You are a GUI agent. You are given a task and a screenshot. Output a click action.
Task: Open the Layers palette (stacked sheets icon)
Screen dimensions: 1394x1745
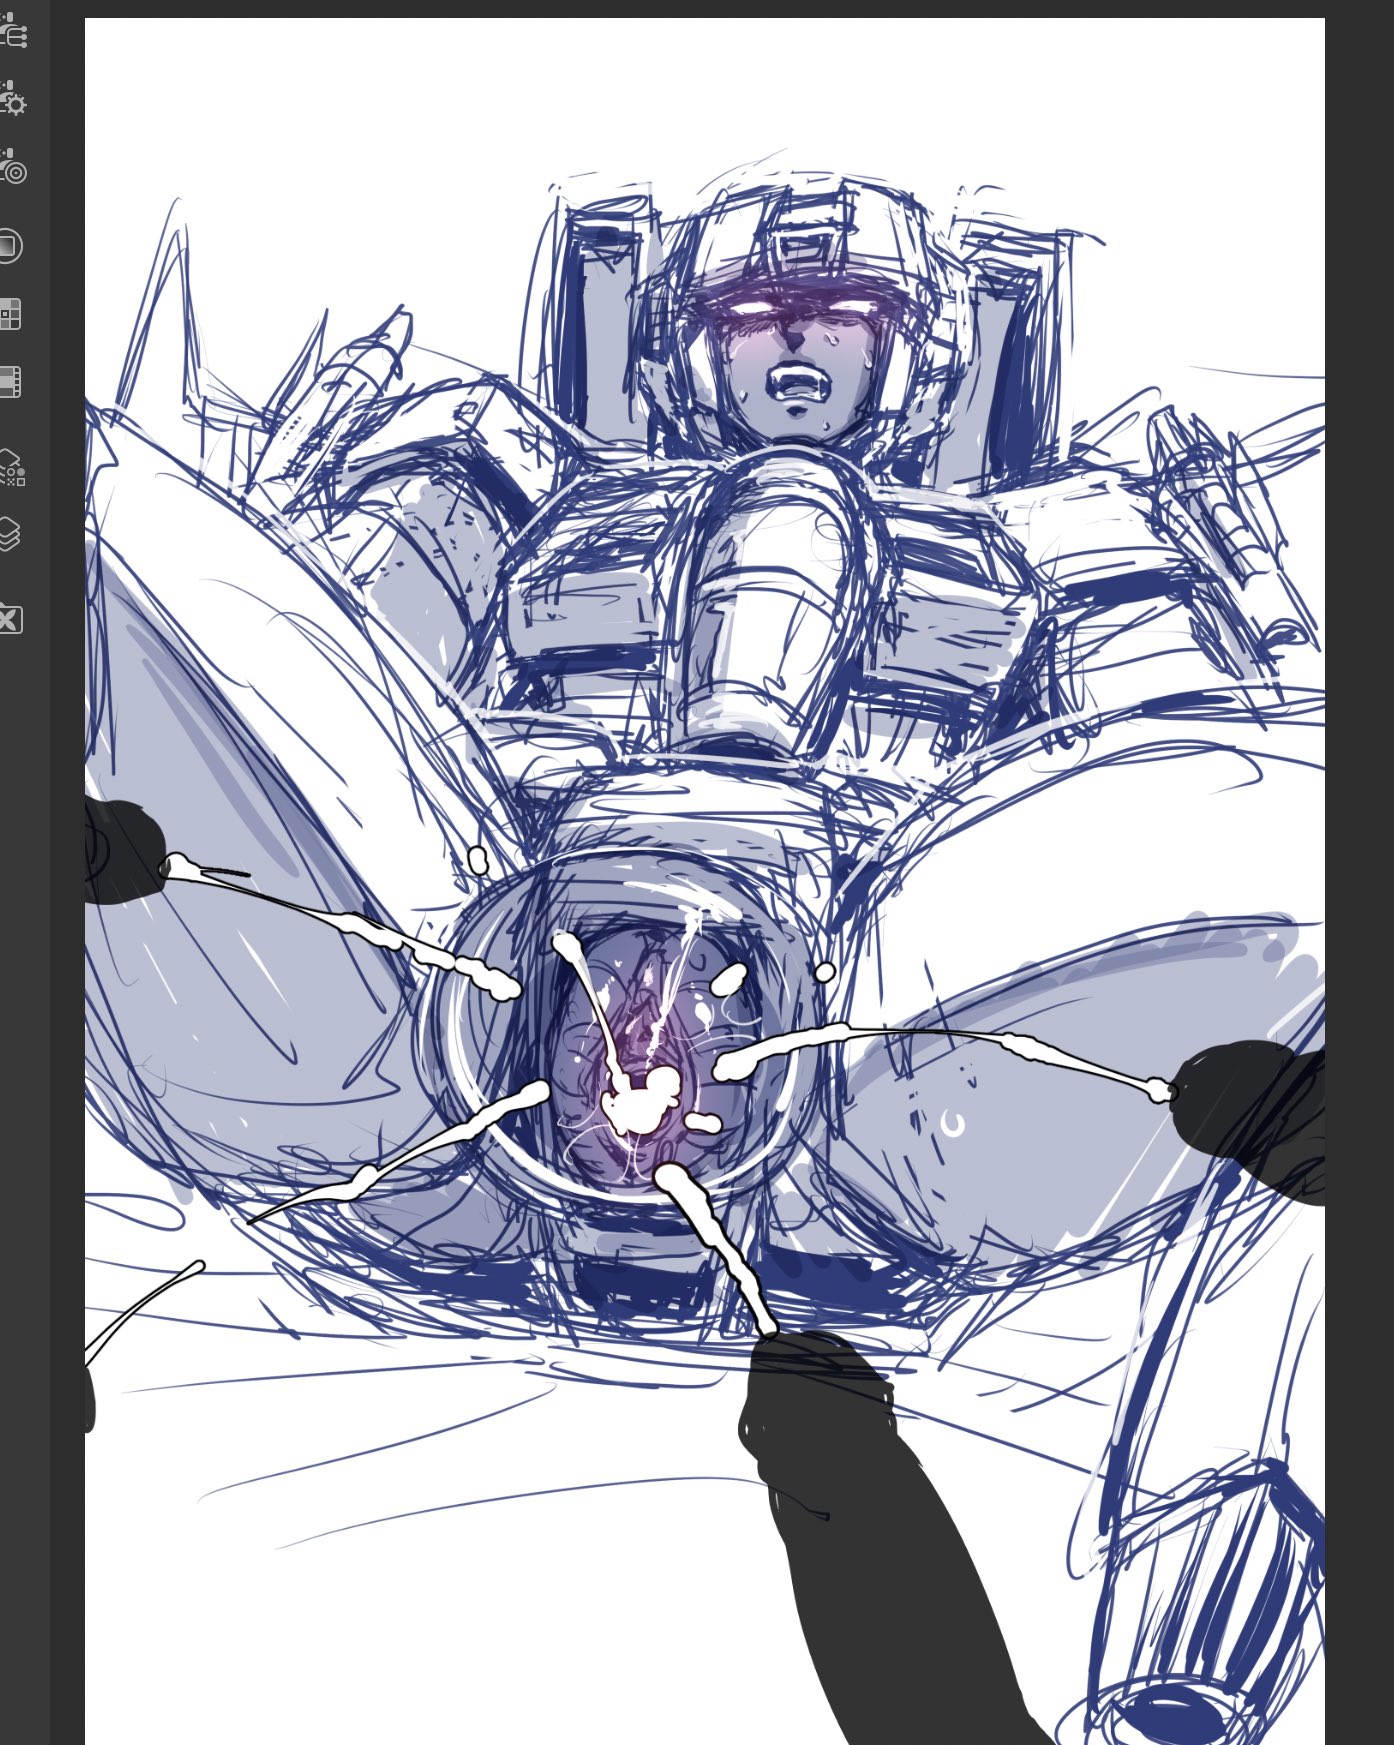pyautogui.click(x=9, y=533)
